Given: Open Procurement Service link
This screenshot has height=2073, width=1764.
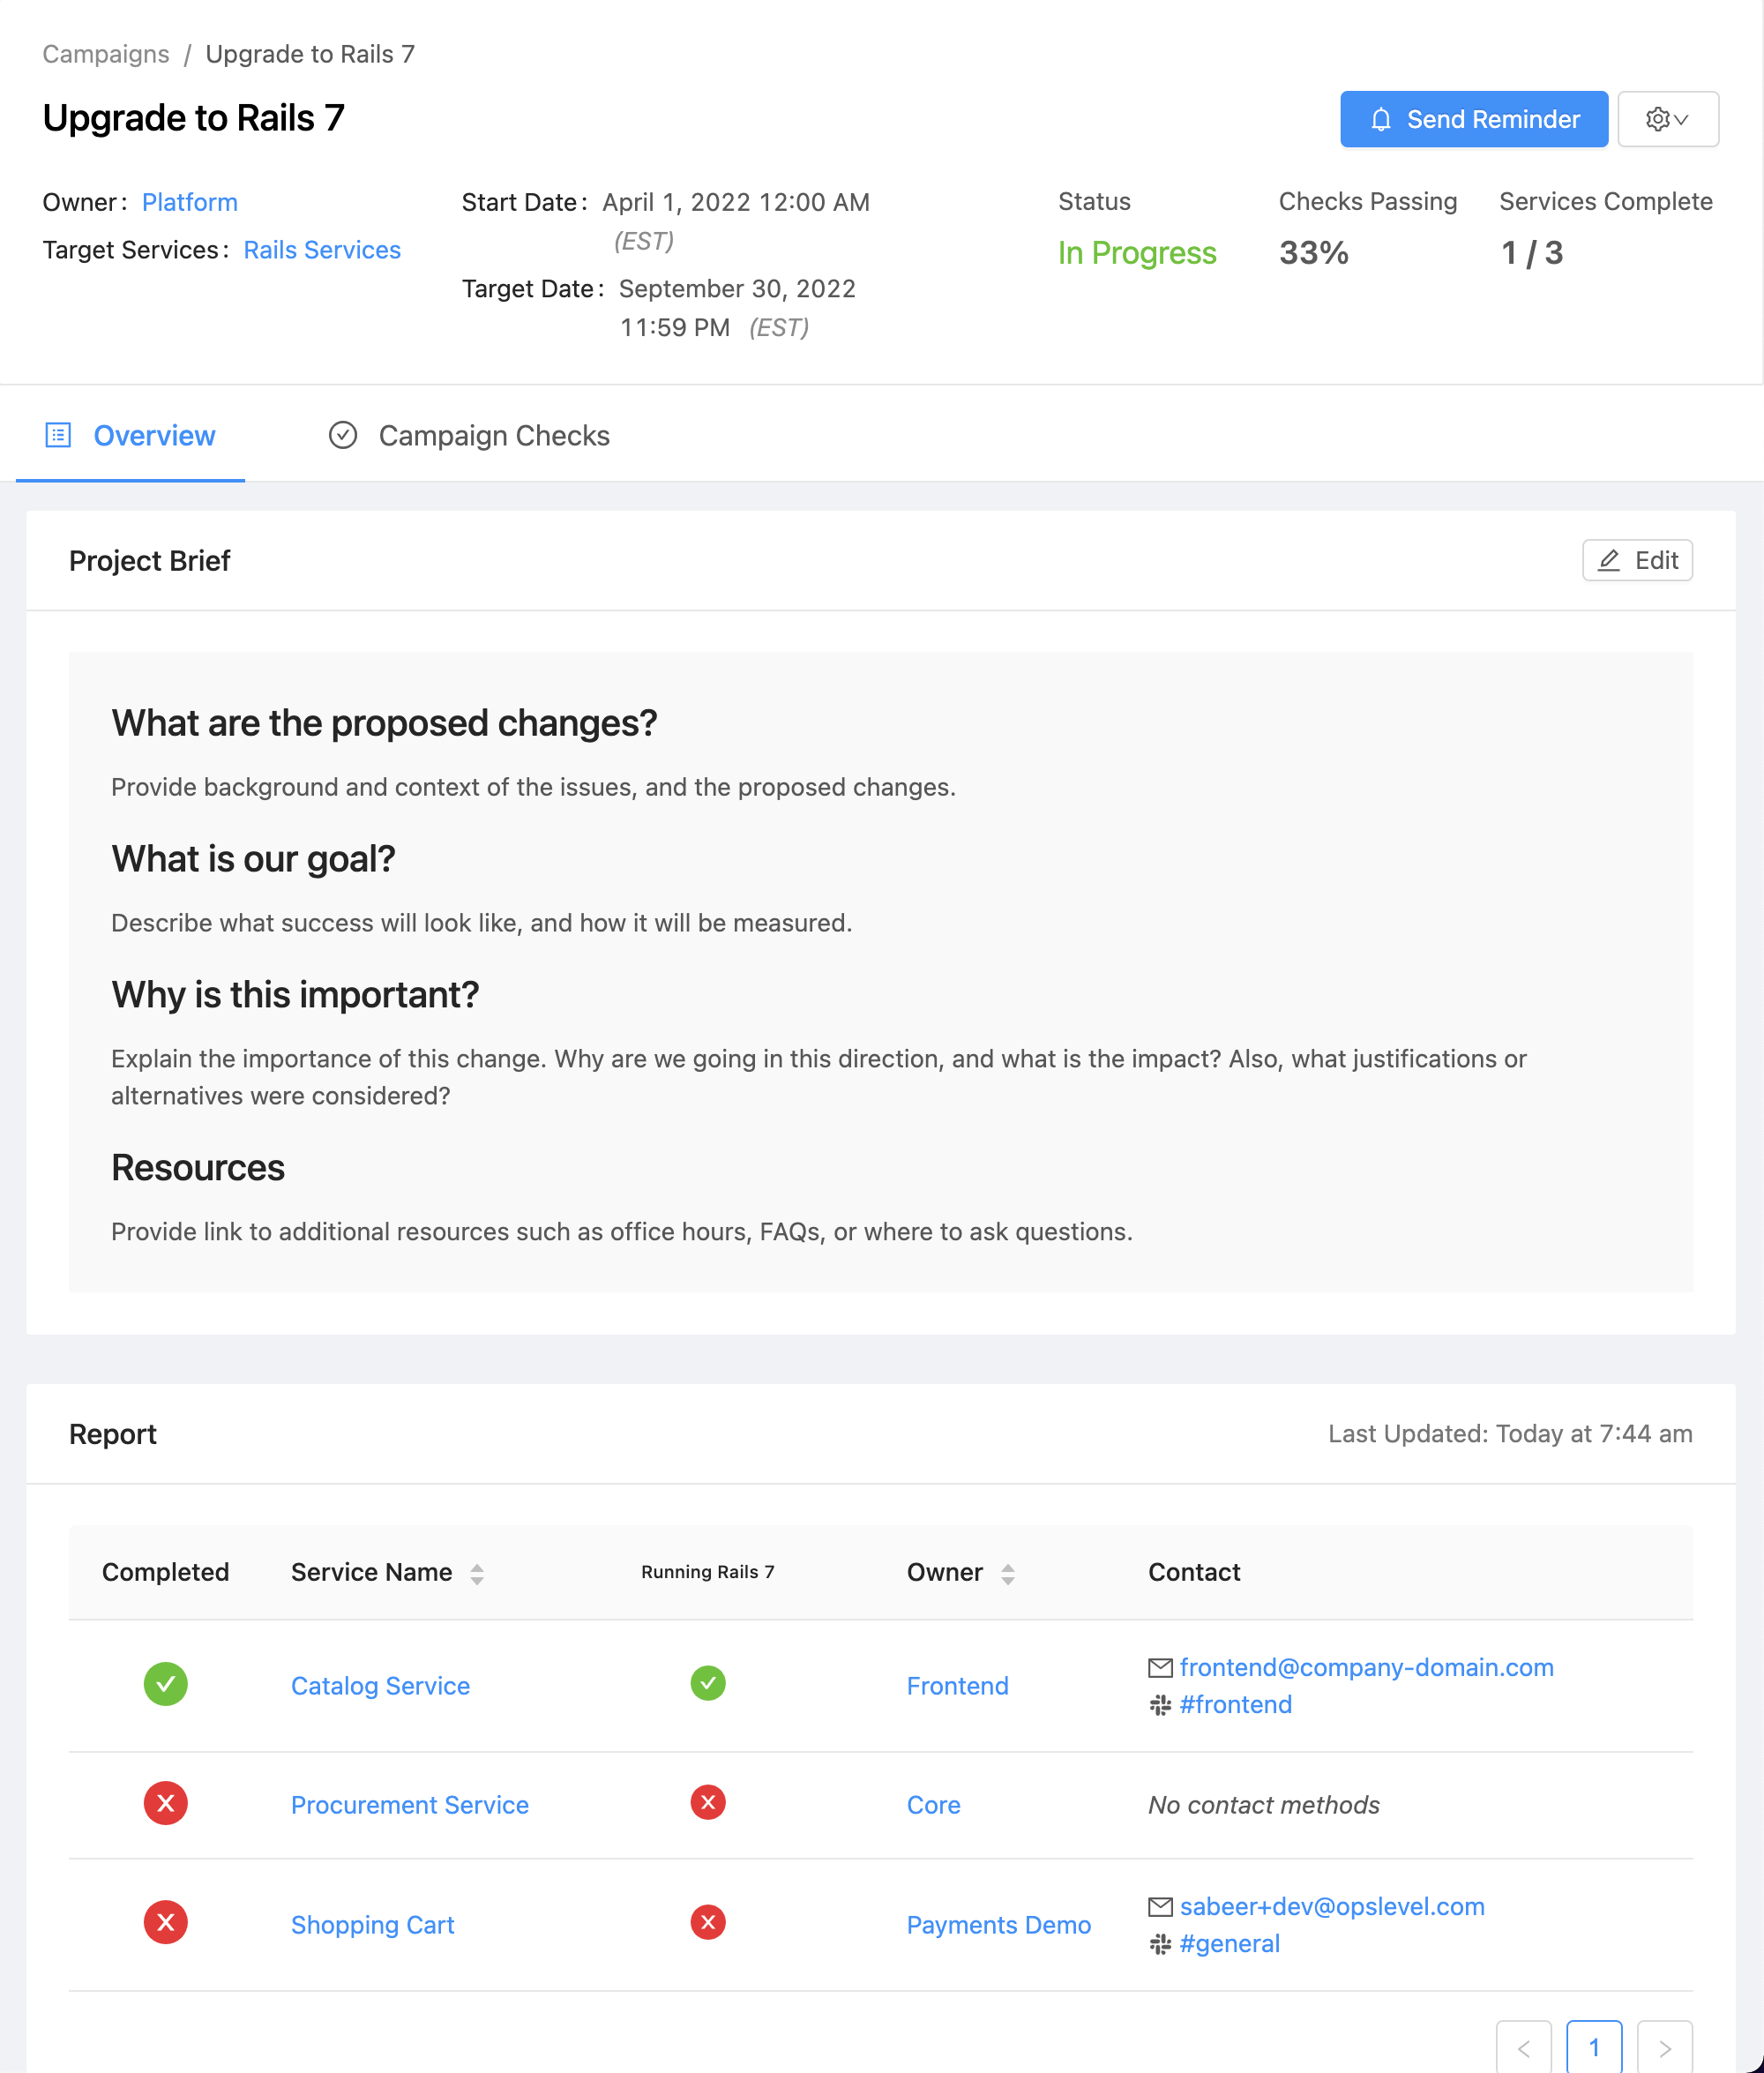Looking at the screenshot, I should (x=410, y=1805).
